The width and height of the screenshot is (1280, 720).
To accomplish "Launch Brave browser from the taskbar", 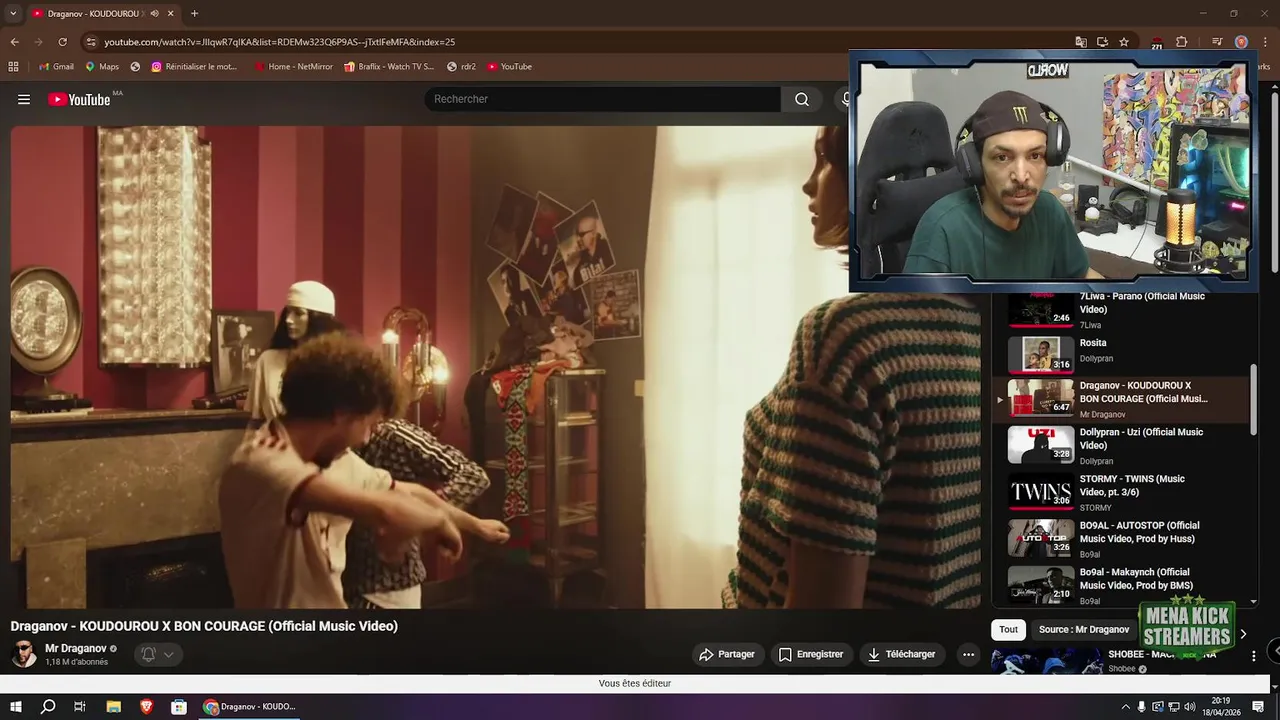I will [x=146, y=707].
